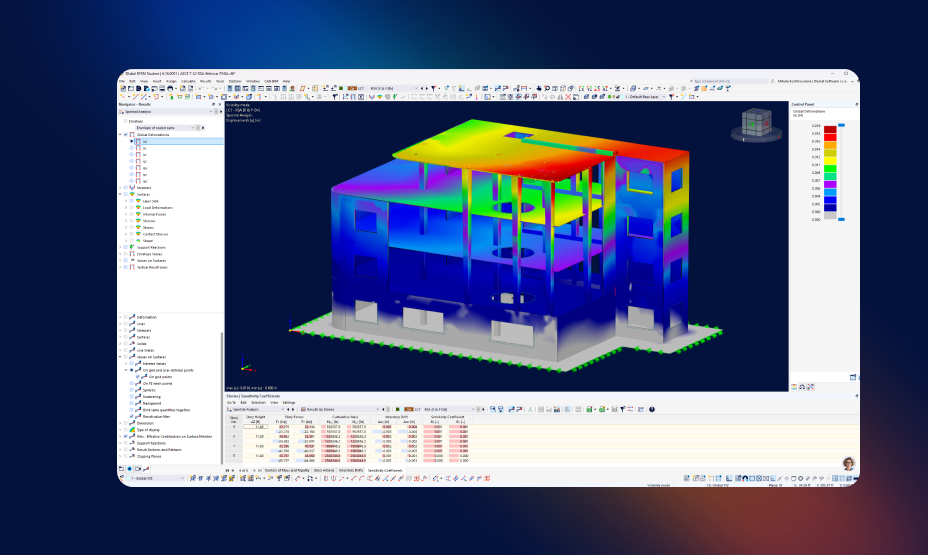
Task: Select the |u| deformation radio button
Action: coord(131,141)
